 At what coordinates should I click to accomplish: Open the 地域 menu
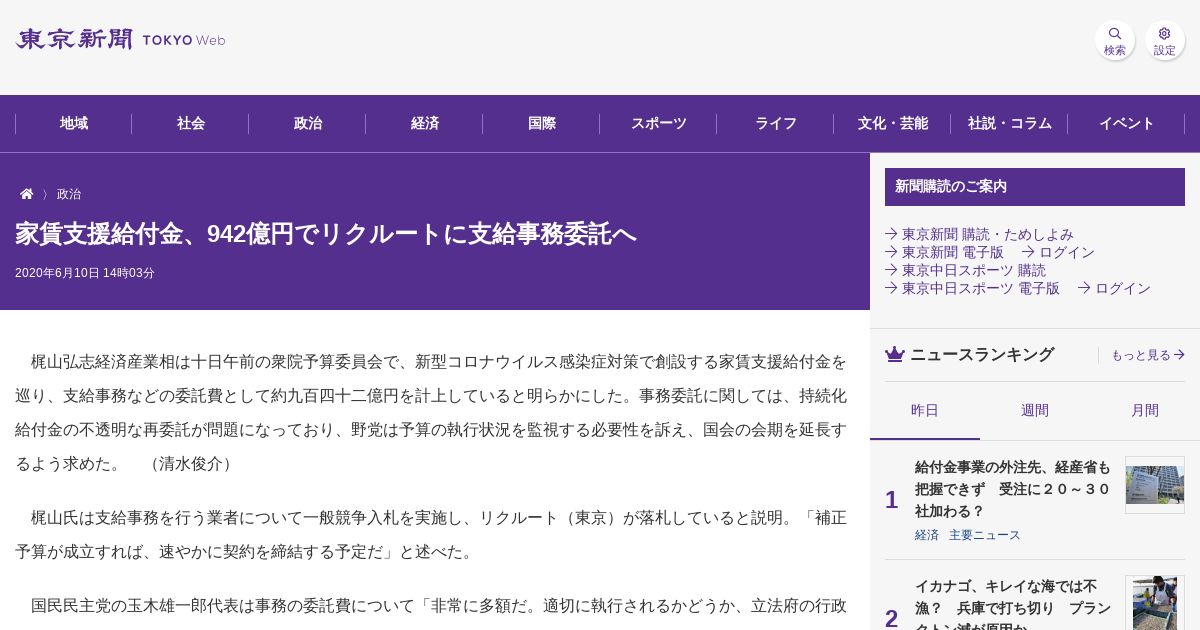(74, 124)
